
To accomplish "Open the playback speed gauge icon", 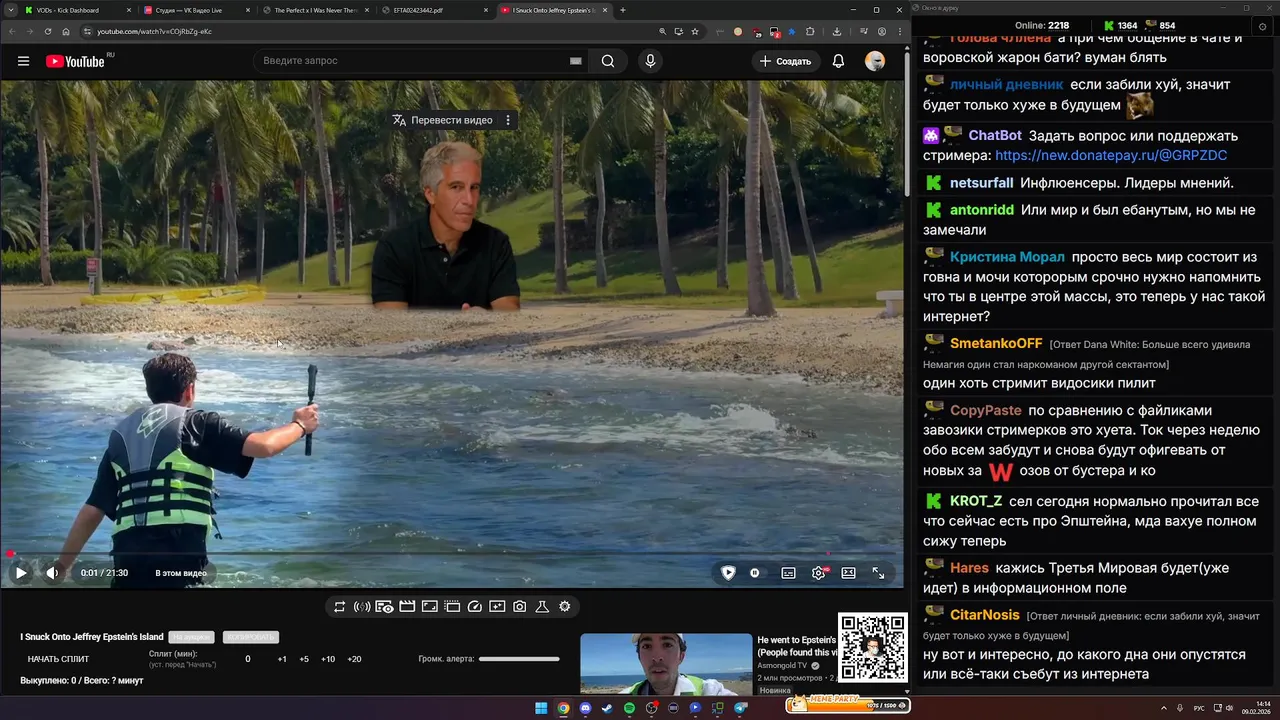I will click(x=475, y=607).
